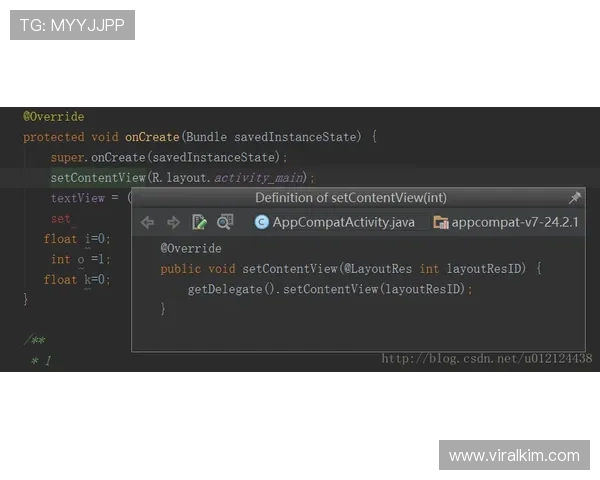Click the show source magnifier icon
Image resolution: width=600 pixels, height=480 pixels.
point(225,222)
